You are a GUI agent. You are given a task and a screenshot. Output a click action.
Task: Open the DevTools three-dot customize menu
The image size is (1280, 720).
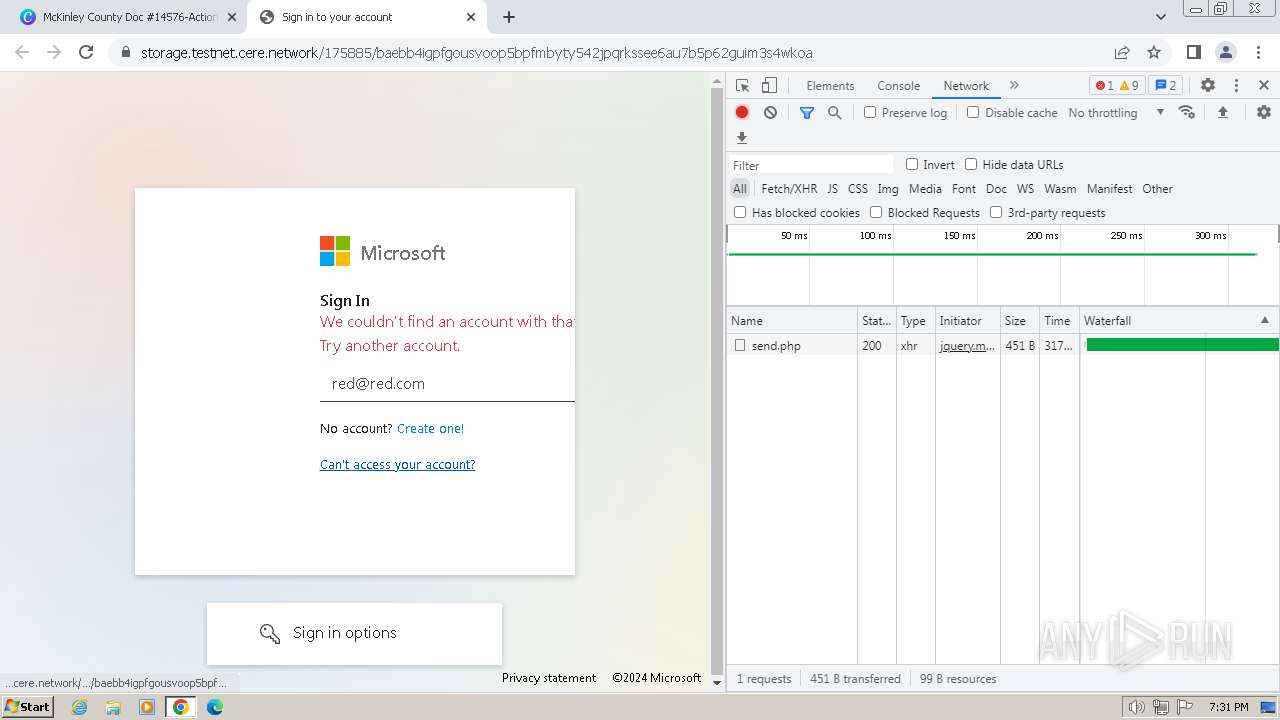coord(1236,86)
